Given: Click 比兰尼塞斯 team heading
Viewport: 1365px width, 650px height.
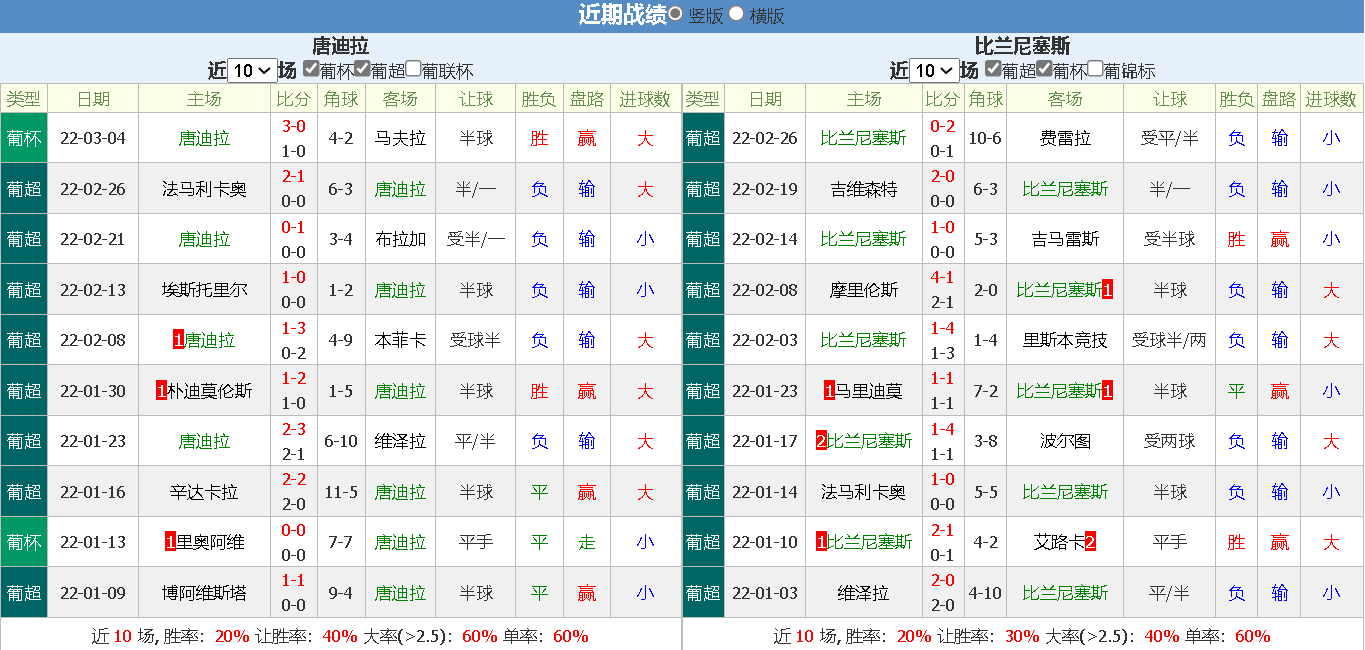Looking at the screenshot, I should pyautogui.click(x=1022, y=46).
